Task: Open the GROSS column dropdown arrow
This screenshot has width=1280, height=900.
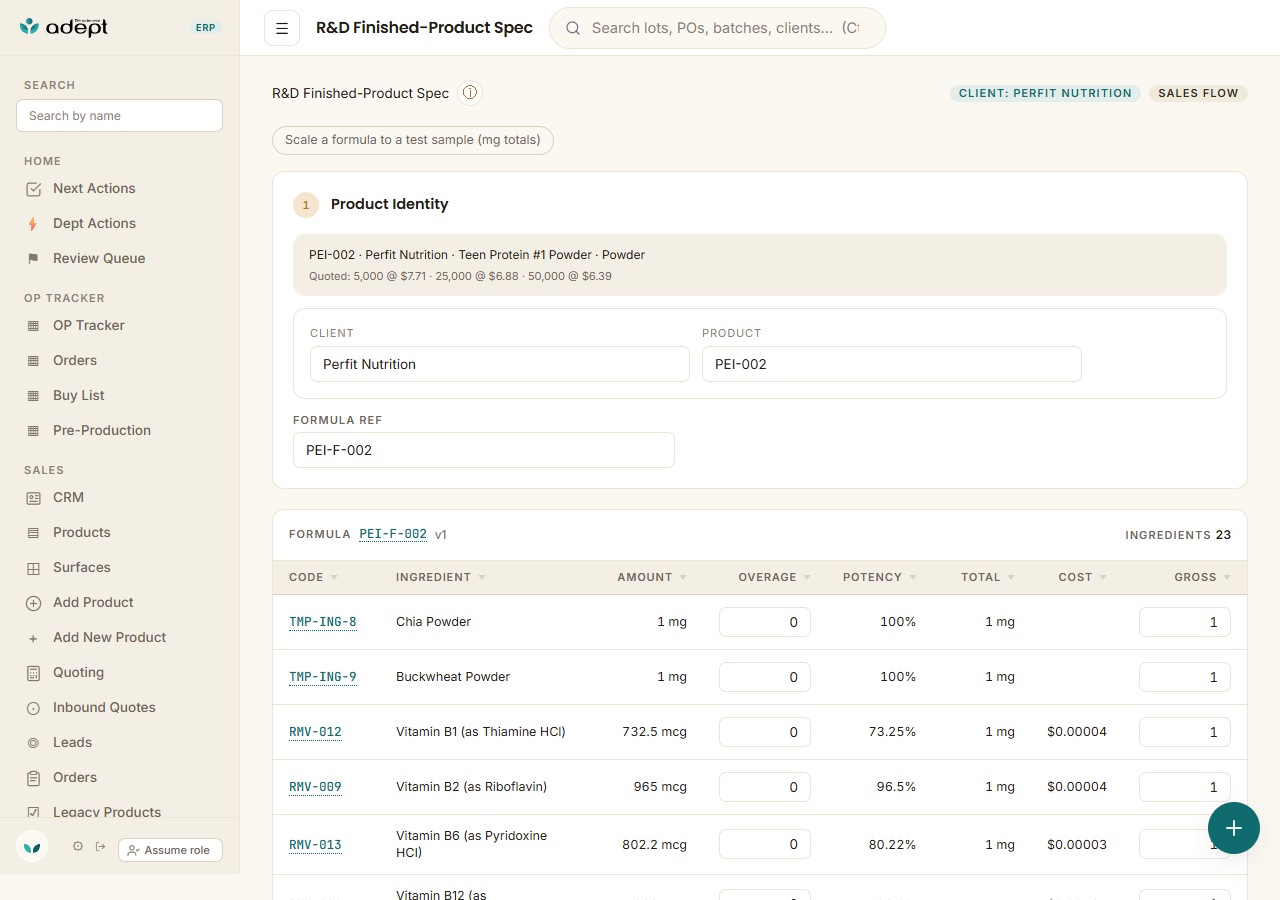Action: 1227,578
